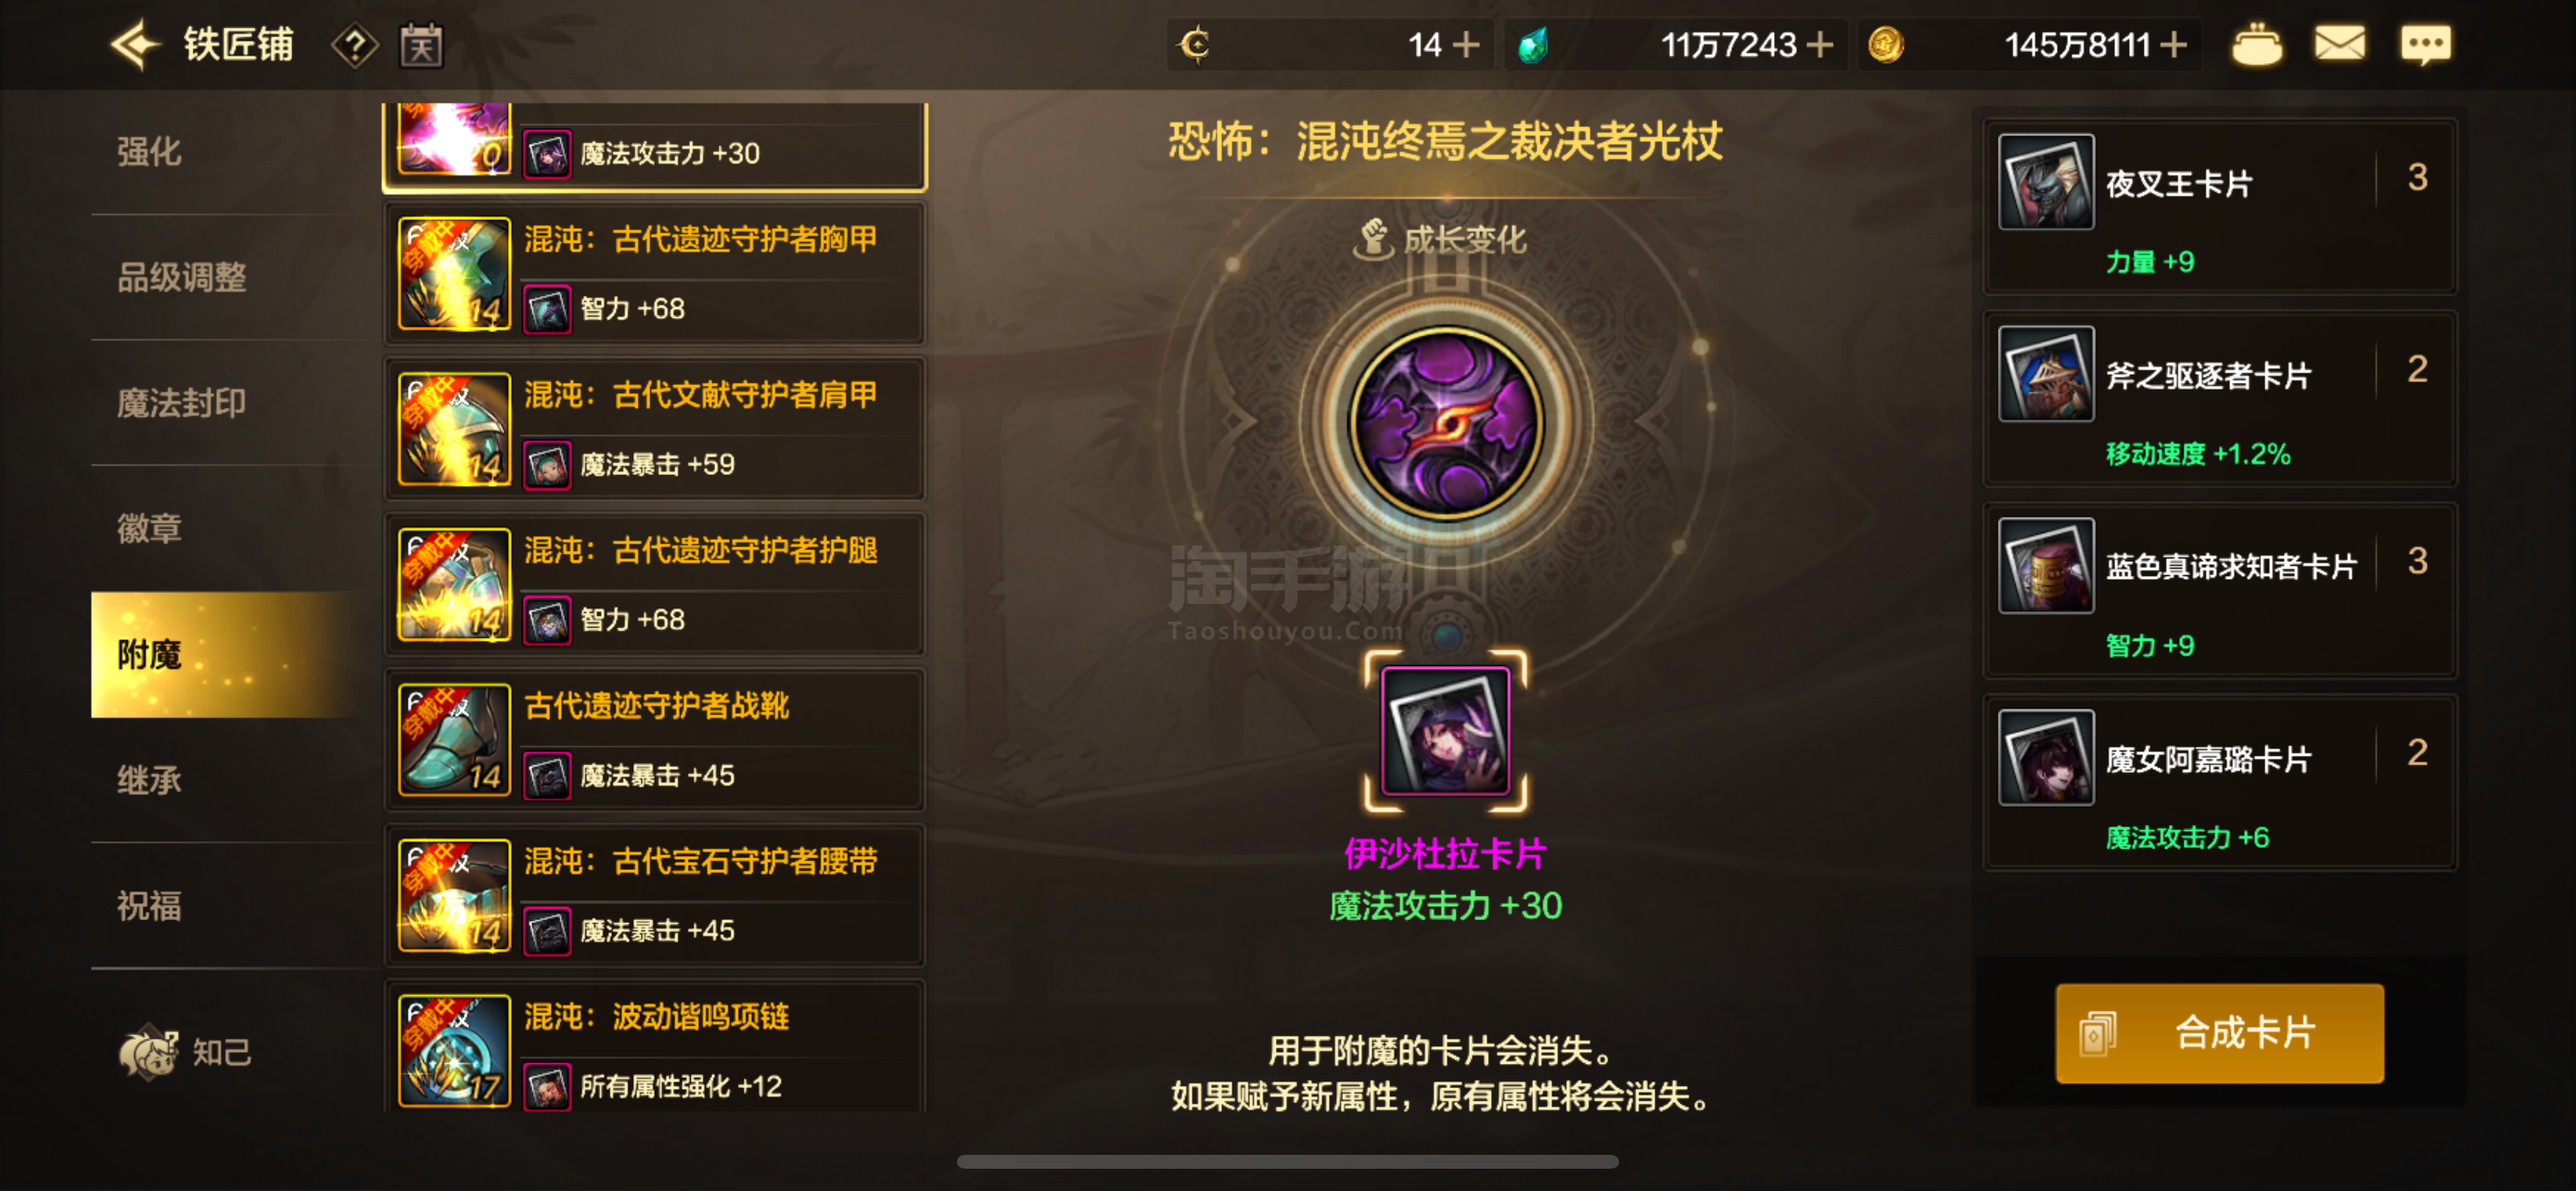Open the mail envelope icon
This screenshot has height=1191, width=2576.
2340,44
